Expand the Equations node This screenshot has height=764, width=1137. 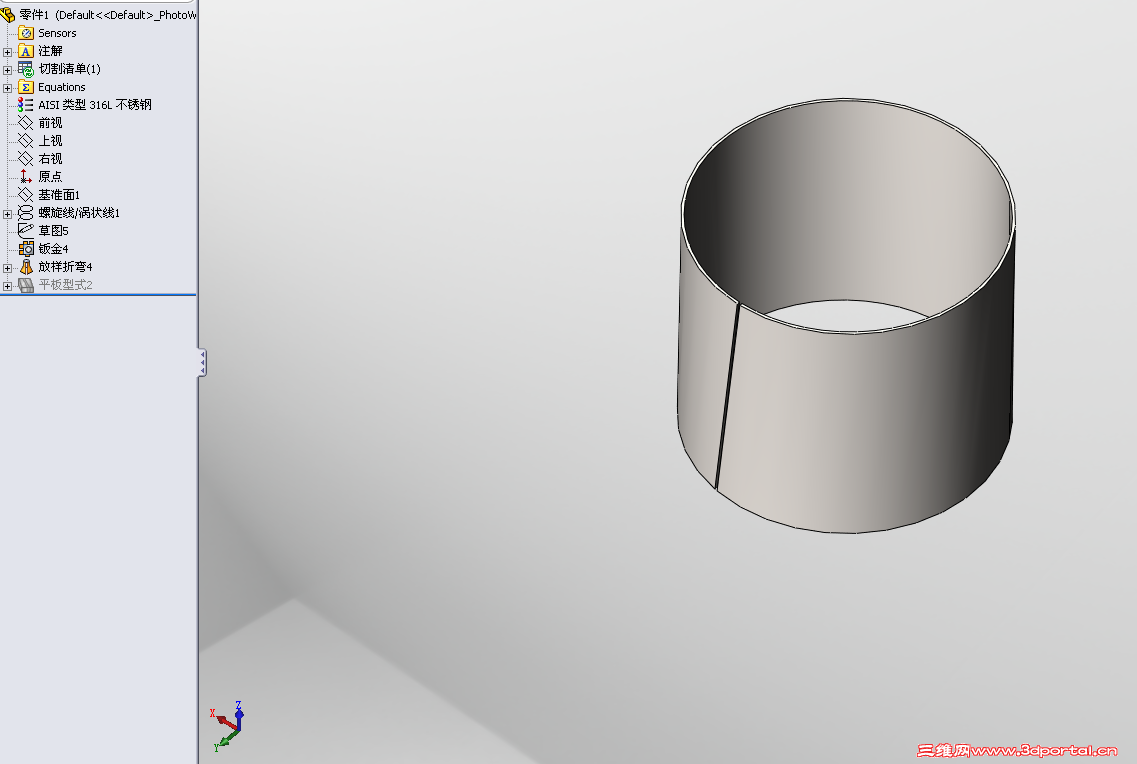tap(7, 88)
